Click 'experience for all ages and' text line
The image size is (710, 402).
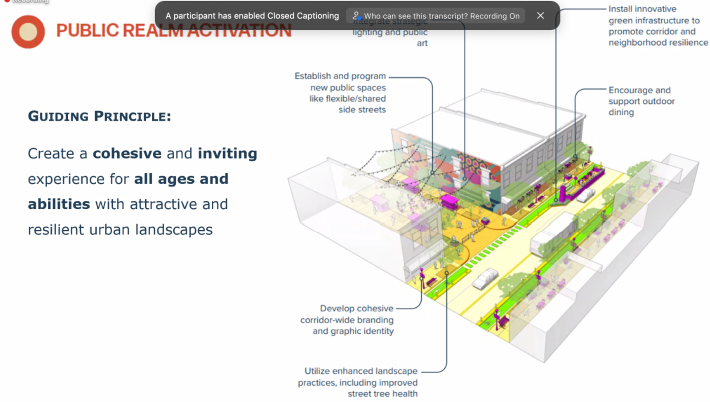click(x=128, y=179)
